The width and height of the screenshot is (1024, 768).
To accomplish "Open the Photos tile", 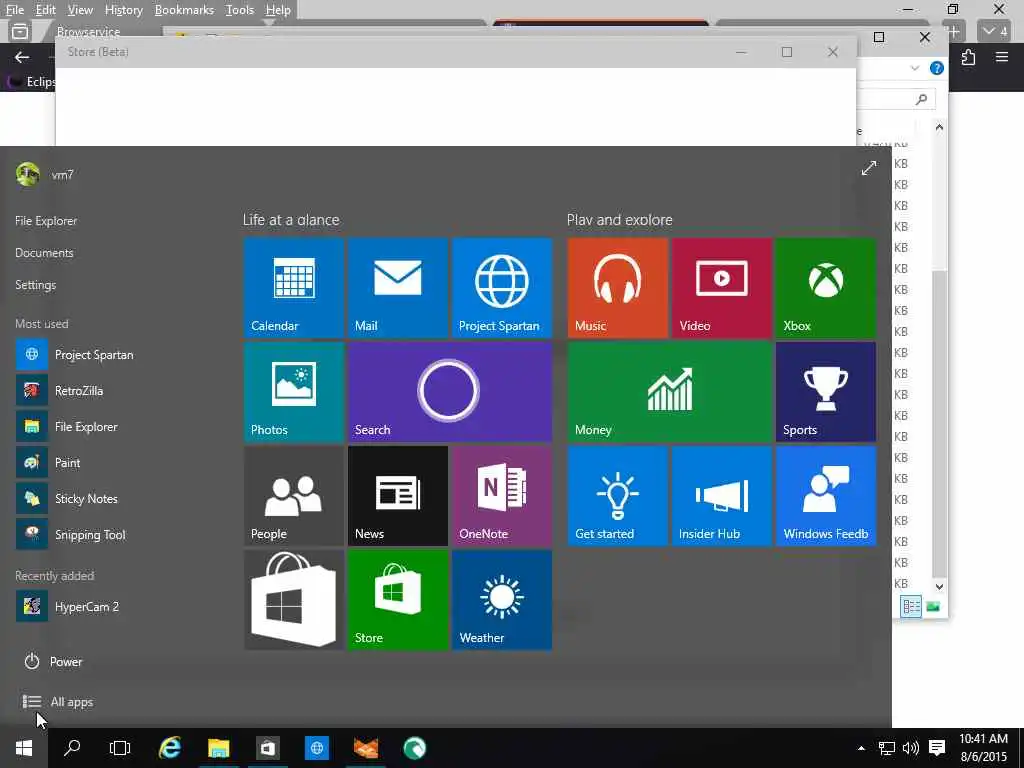I will click(x=293, y=392).
